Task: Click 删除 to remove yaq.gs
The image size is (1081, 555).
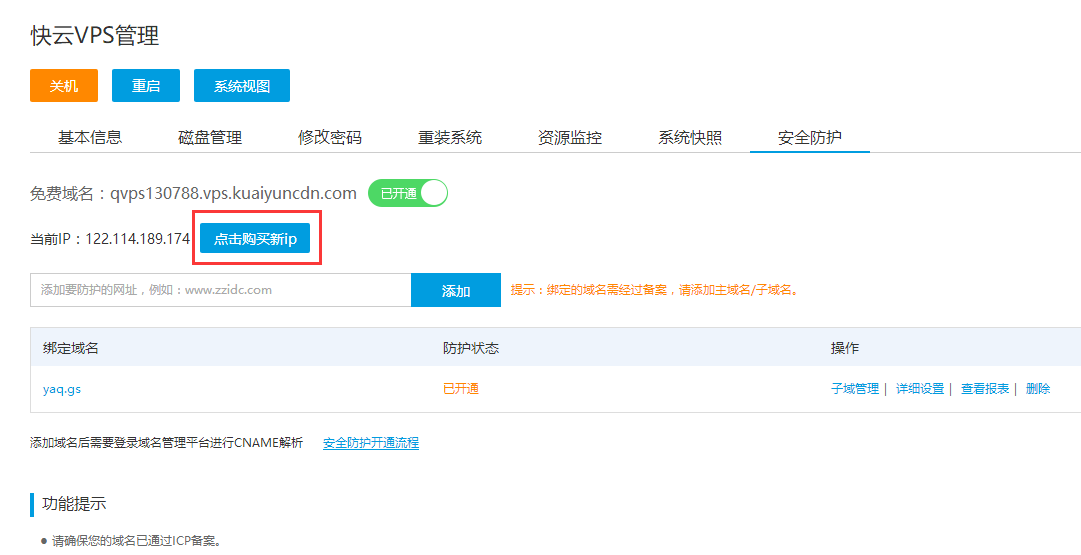Action: coord(1038,389)
